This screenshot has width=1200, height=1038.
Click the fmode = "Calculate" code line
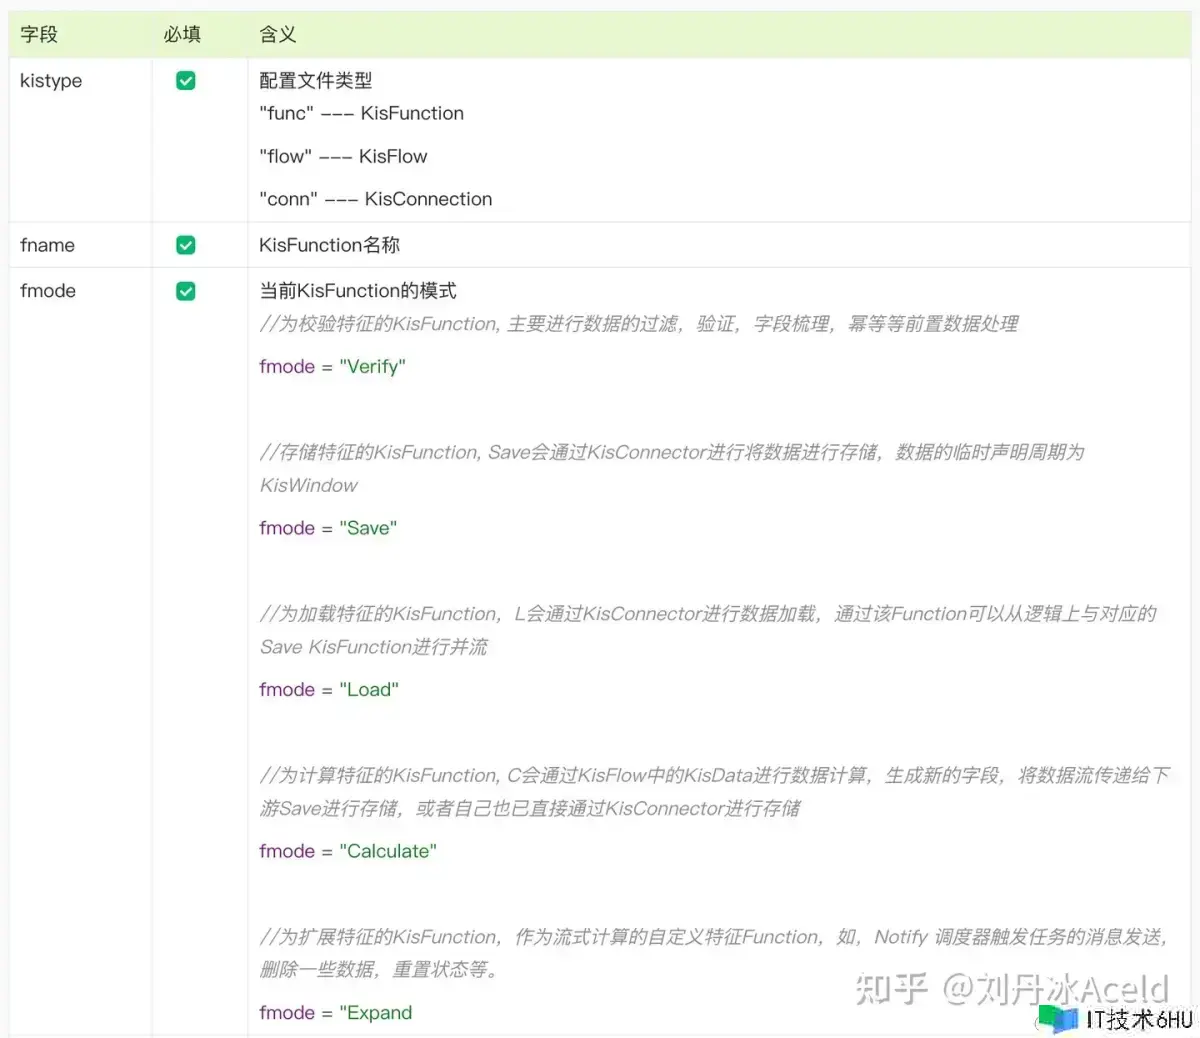point(347,851)
